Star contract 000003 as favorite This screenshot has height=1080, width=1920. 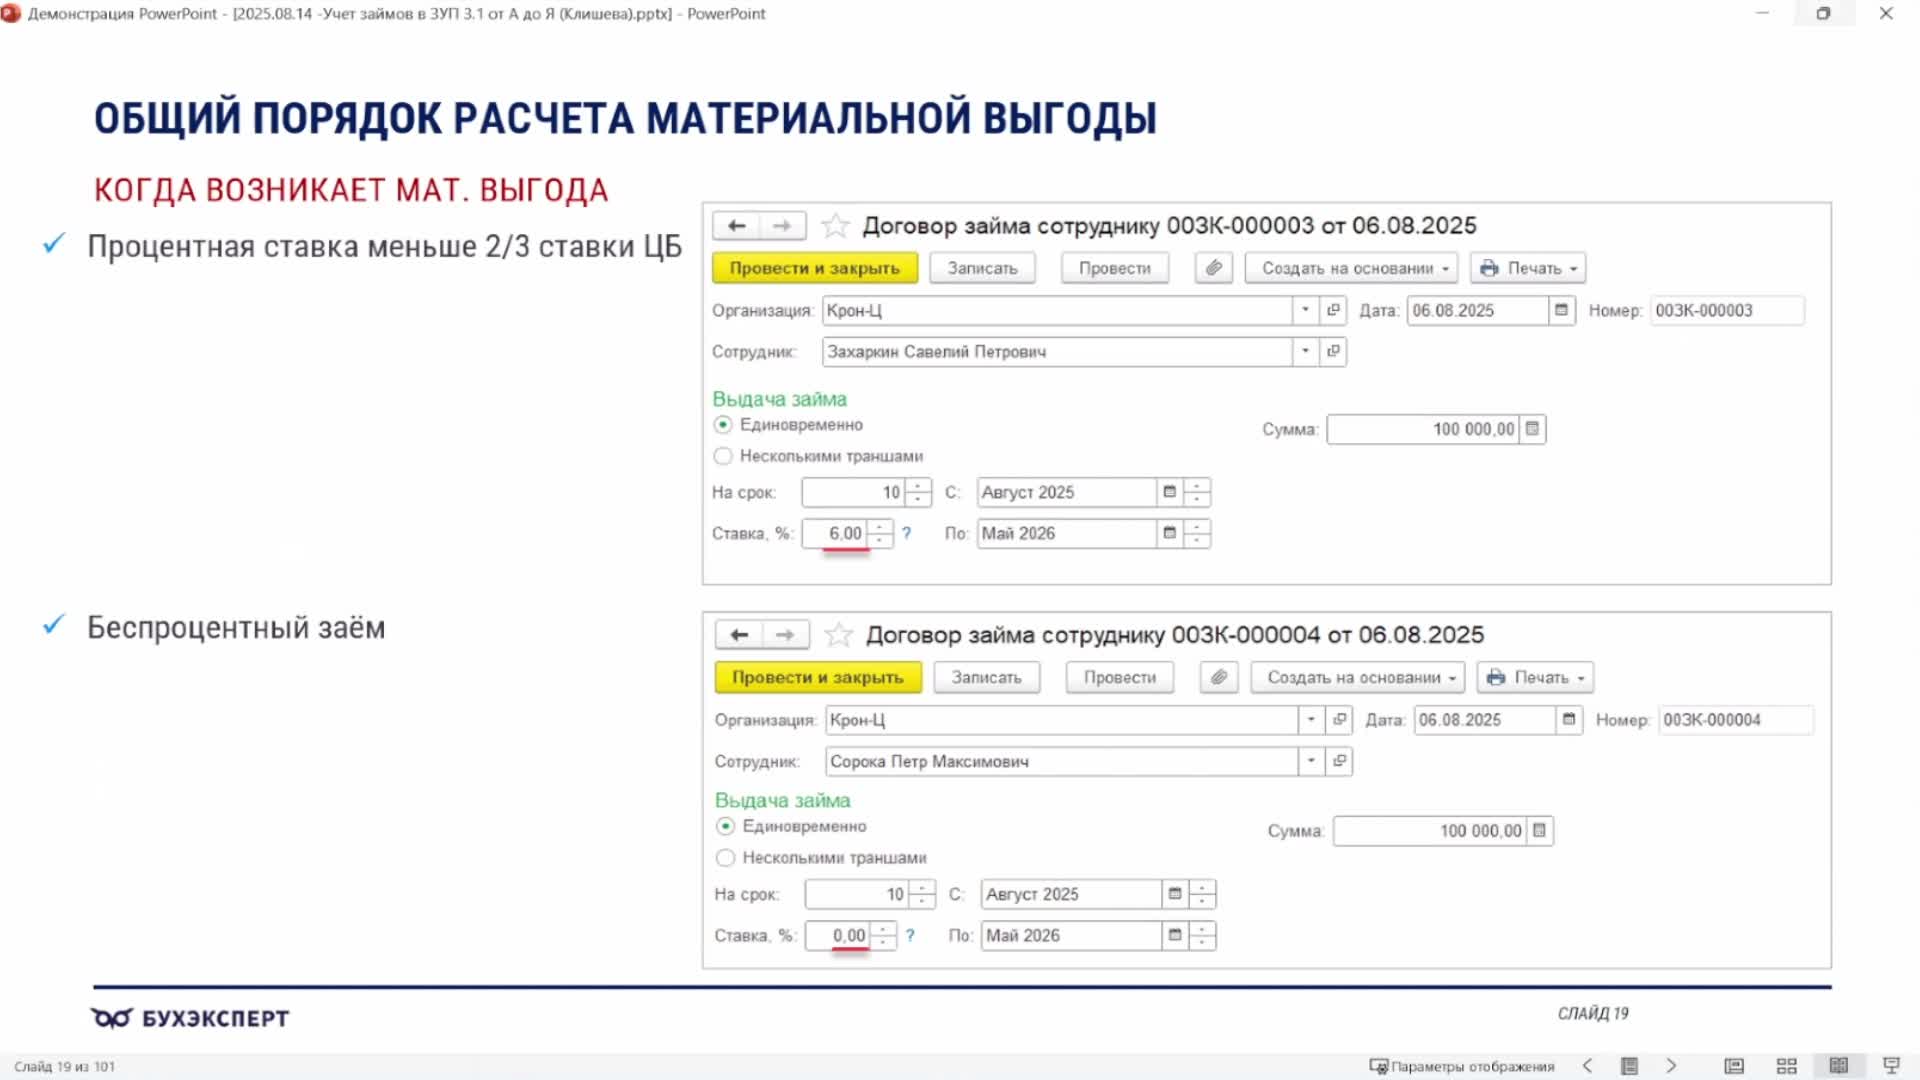tap(835, 226)
